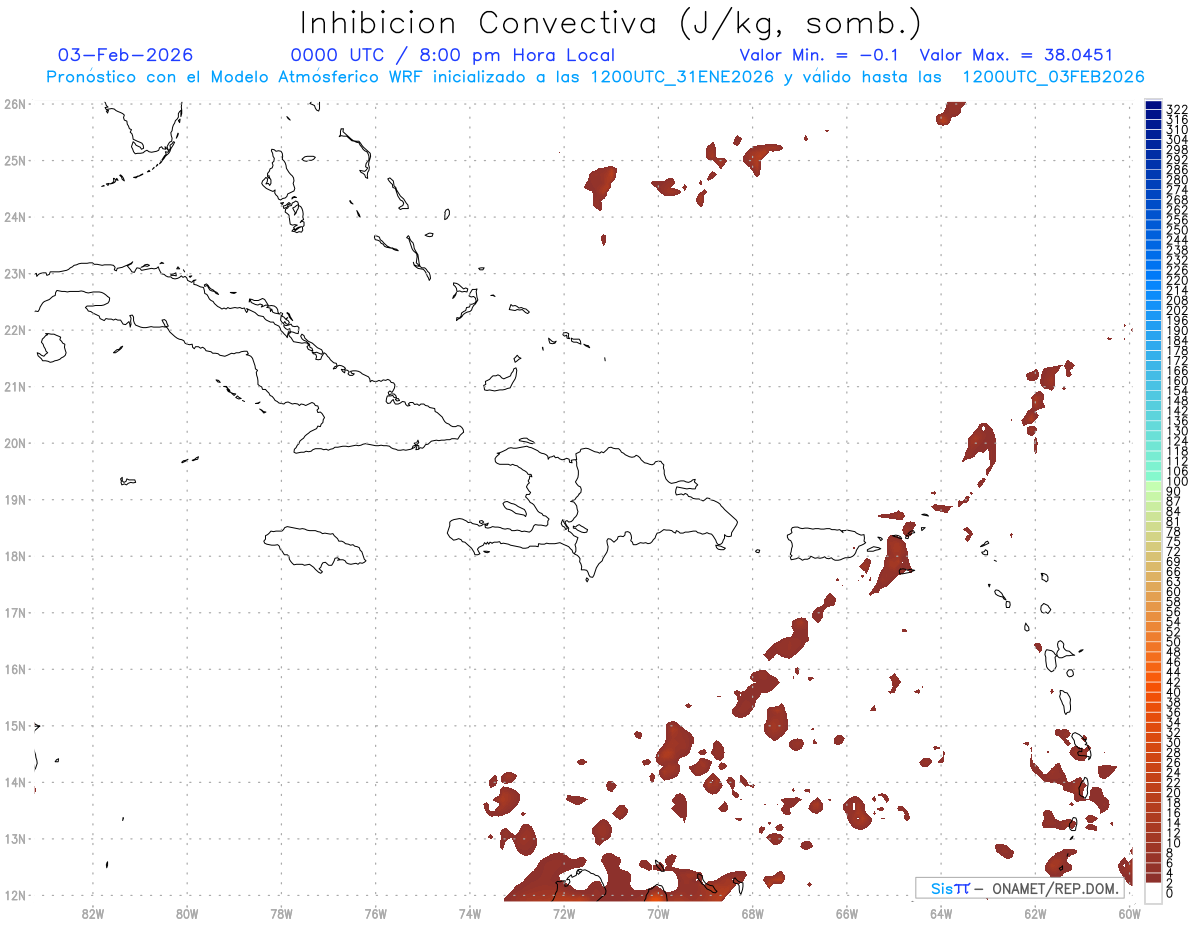Click the 'SisTT - ONAMET/REP.DOM.' credit box
This screenshot has height=927, width=1200.
pyautogui.click(x=1019, y=888)
